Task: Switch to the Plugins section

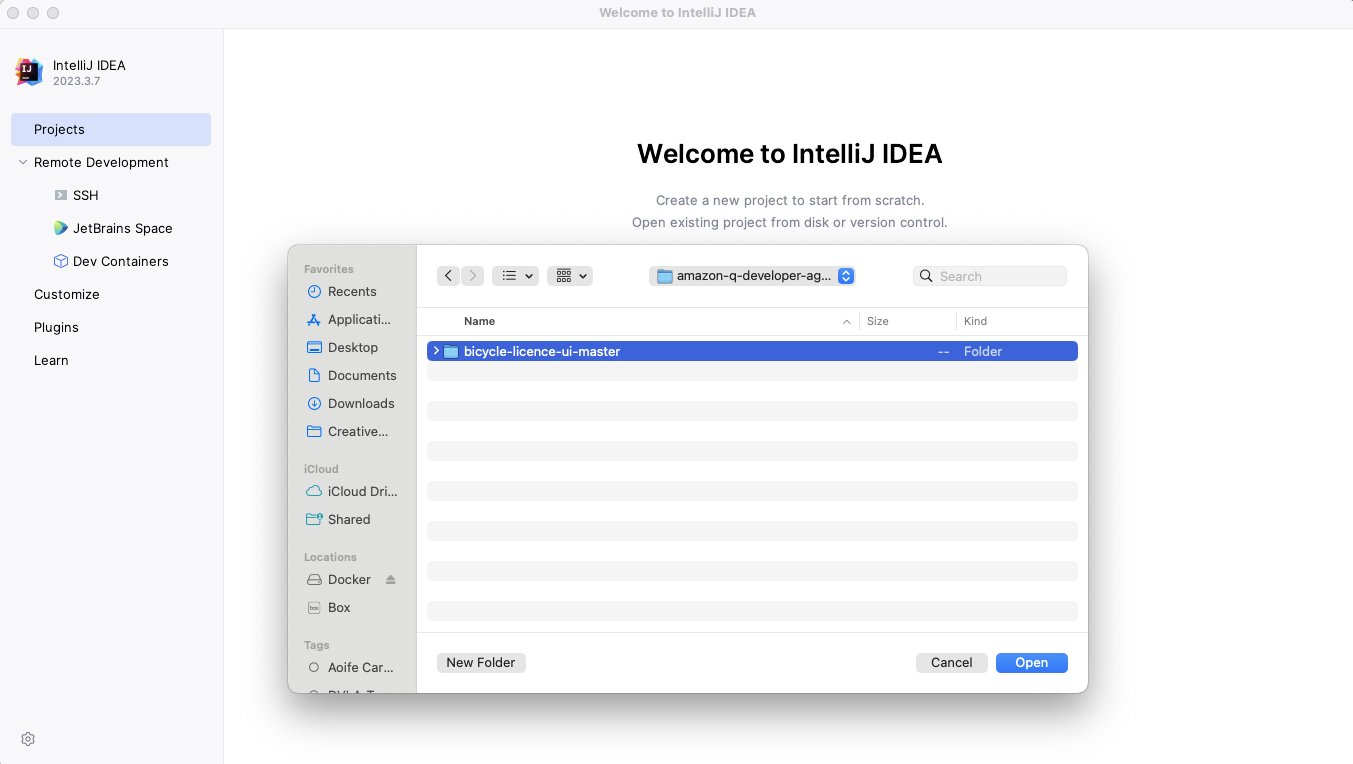Action: click(55, 327)
